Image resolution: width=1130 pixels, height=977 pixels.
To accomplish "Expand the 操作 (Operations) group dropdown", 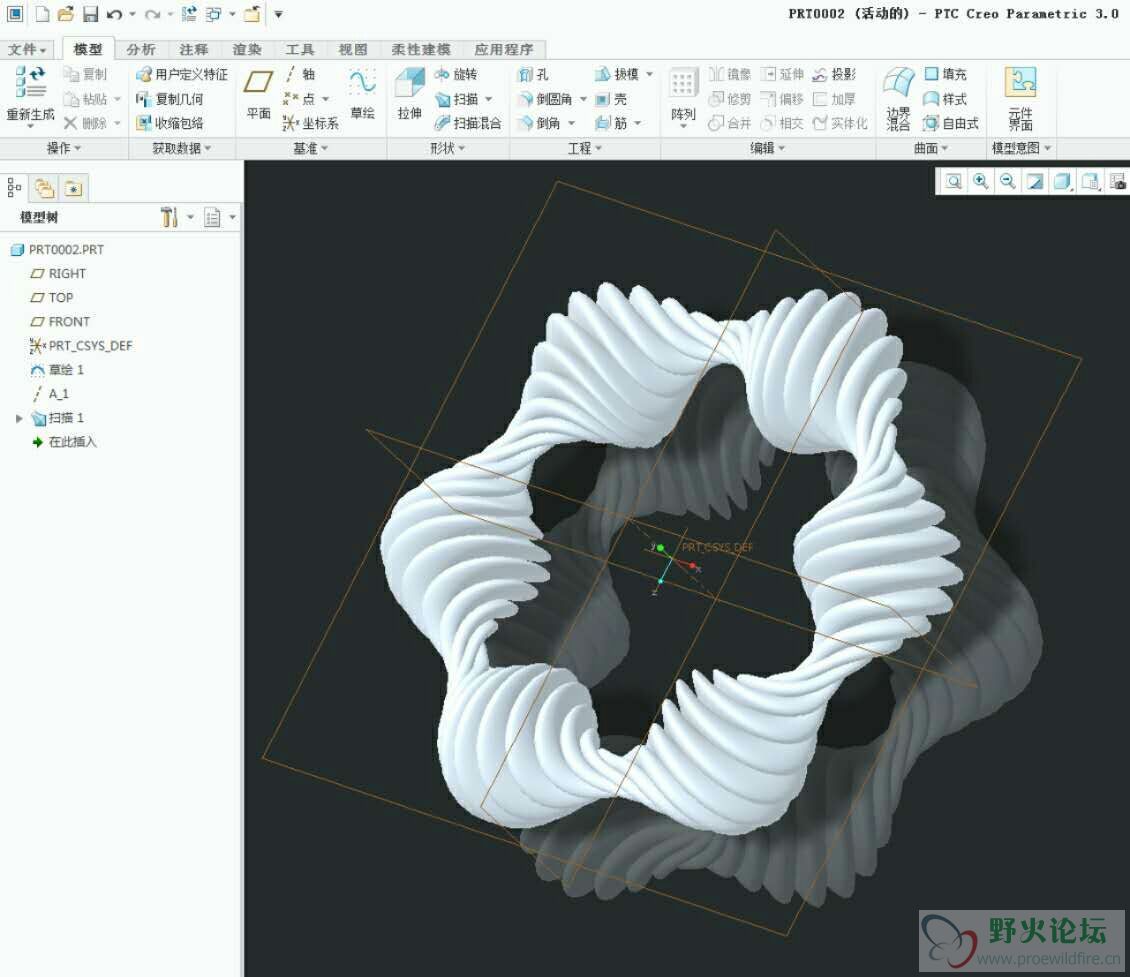I will [x=63, y=148].
